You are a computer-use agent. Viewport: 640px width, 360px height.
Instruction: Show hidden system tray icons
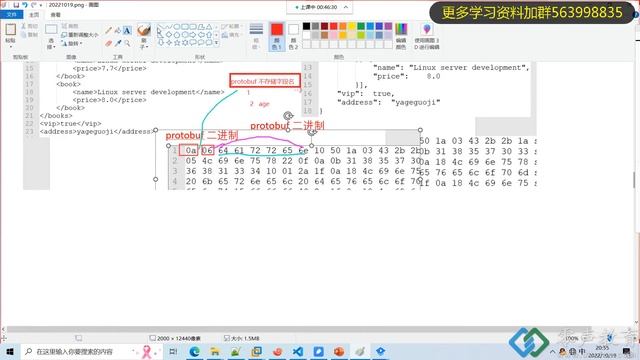point(552,351)
